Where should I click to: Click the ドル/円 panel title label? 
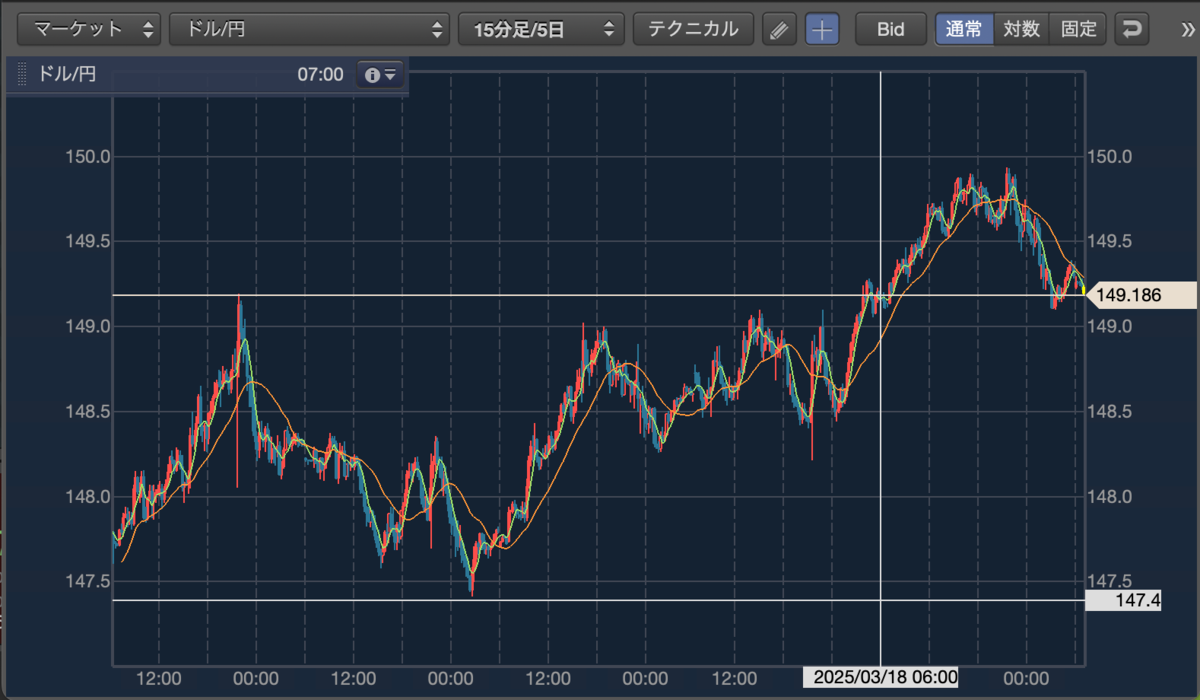66,74
